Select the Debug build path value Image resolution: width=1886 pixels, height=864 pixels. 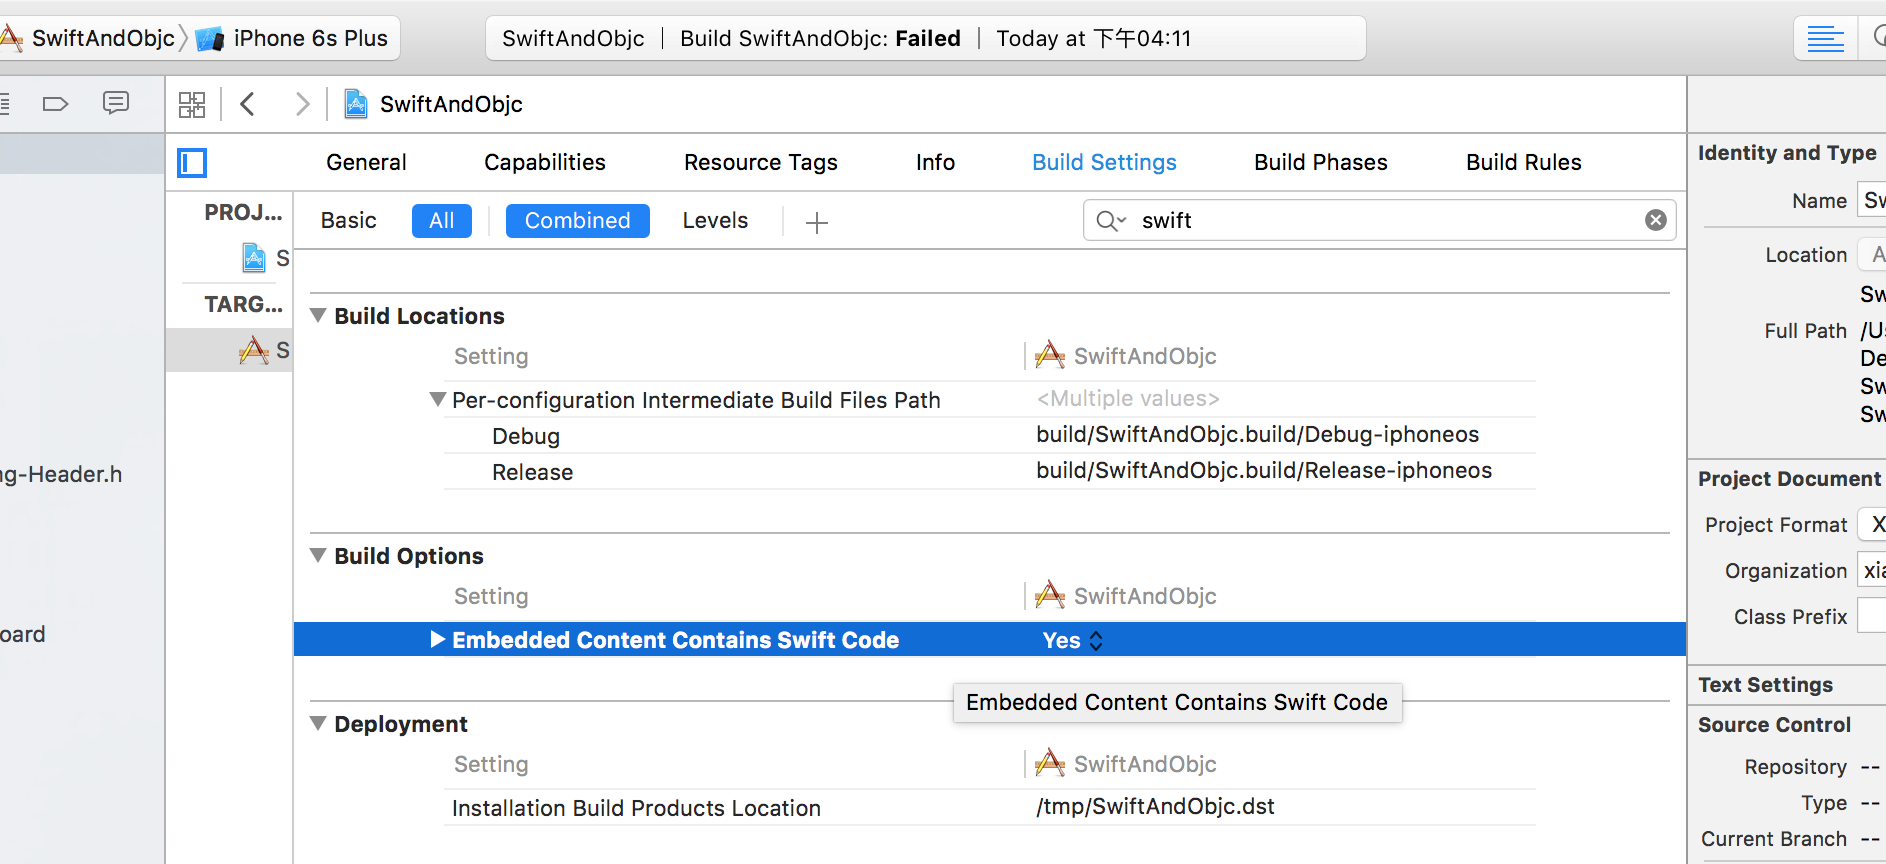click(1257, 434)
